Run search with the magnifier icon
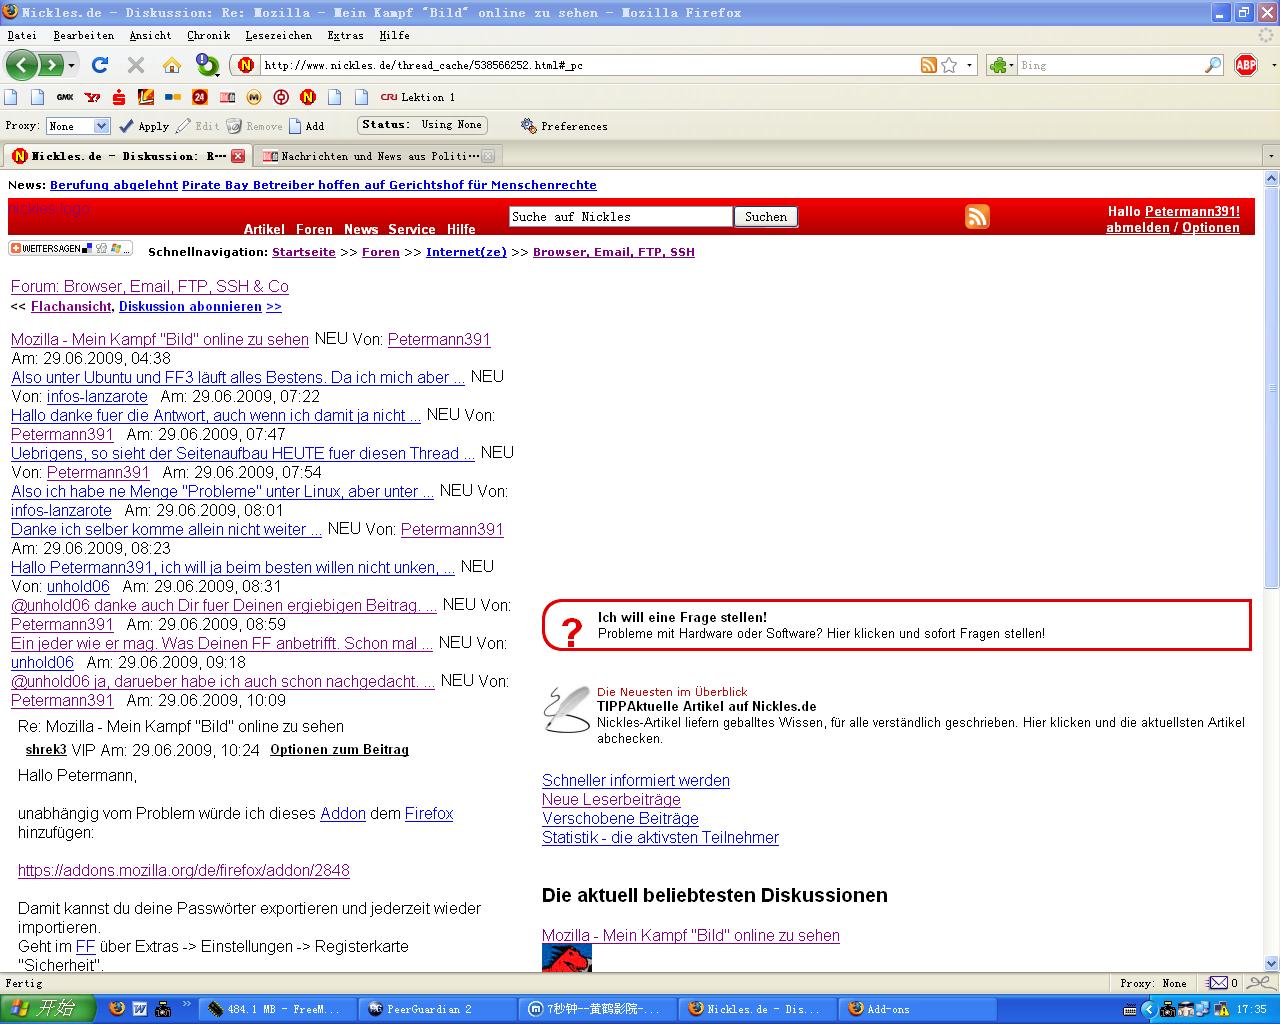Image resolution: width=1280 pixels, height=1024 pixels. pos(1213,65)
